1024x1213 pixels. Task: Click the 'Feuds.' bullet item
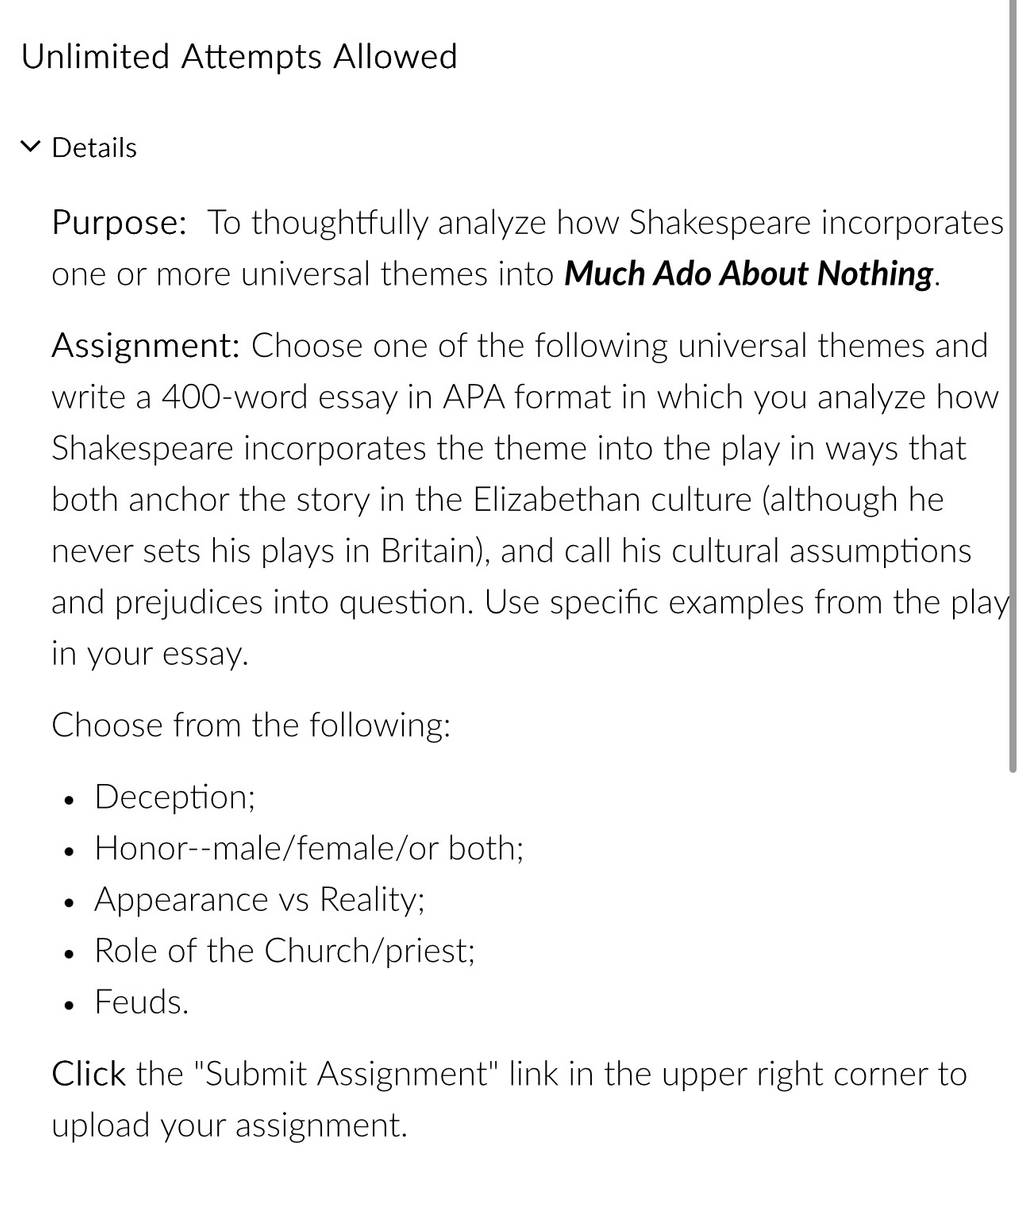[x=141, y=1002]
